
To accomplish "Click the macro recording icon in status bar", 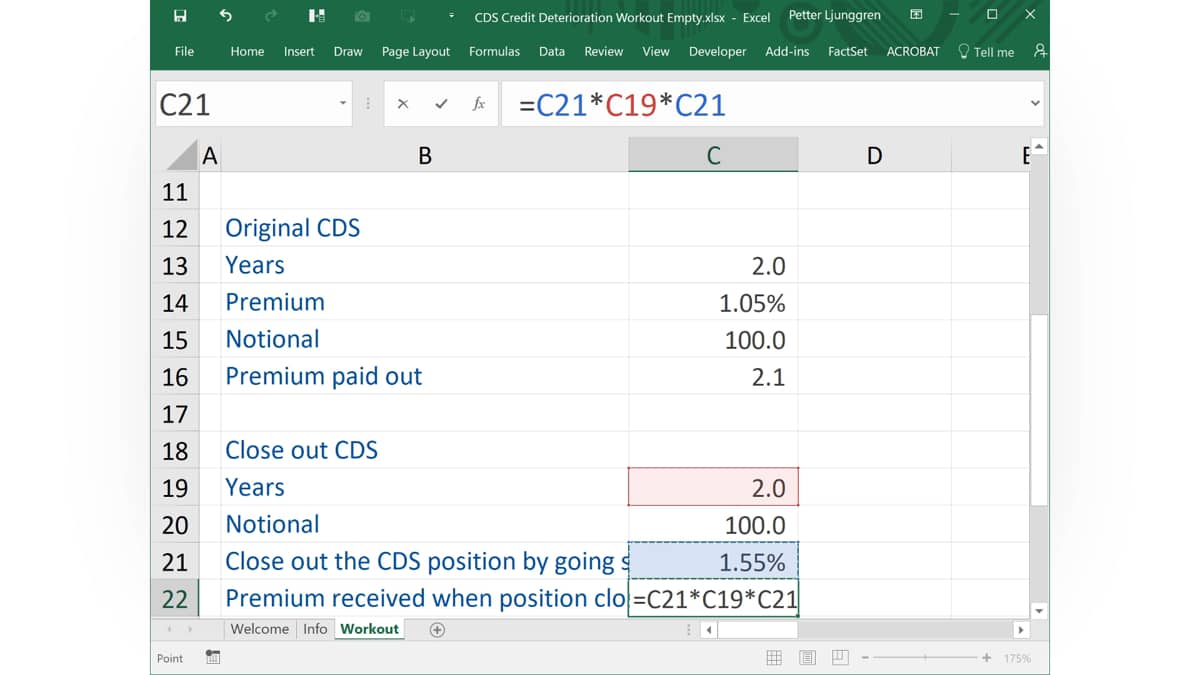I will [213, 657].
